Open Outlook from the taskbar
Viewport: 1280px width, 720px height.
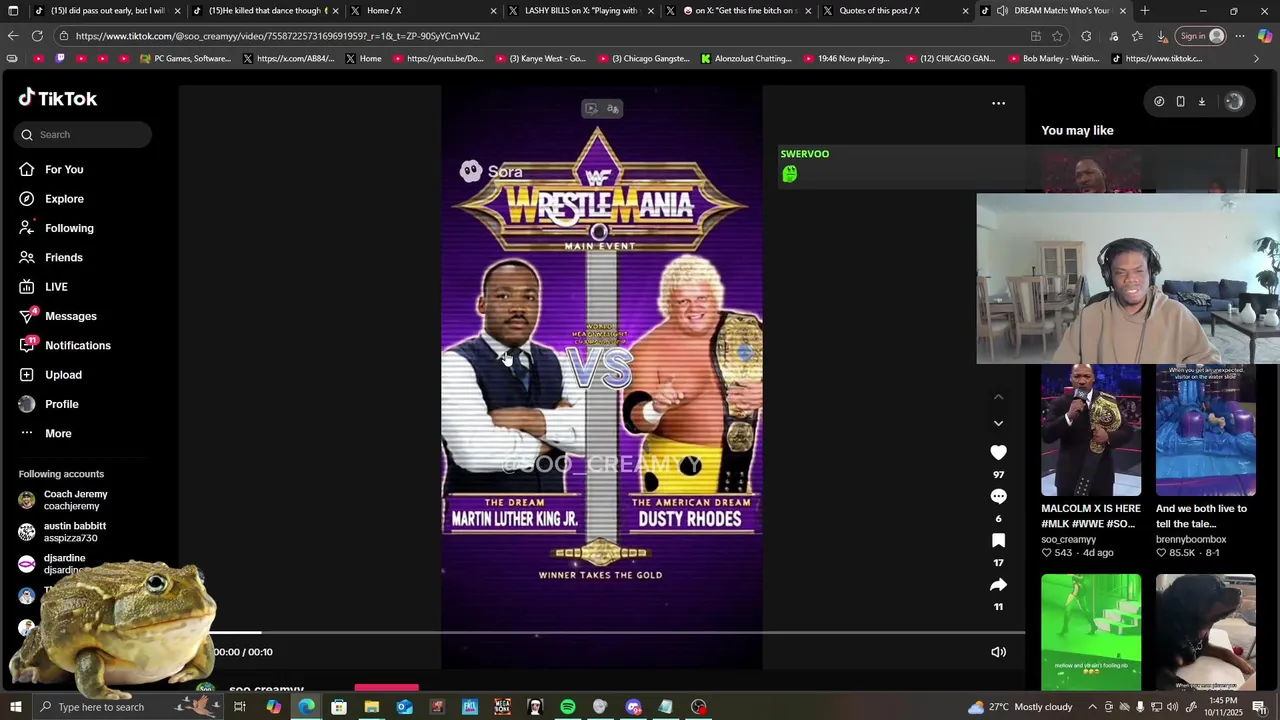click(x=404, y=707)
